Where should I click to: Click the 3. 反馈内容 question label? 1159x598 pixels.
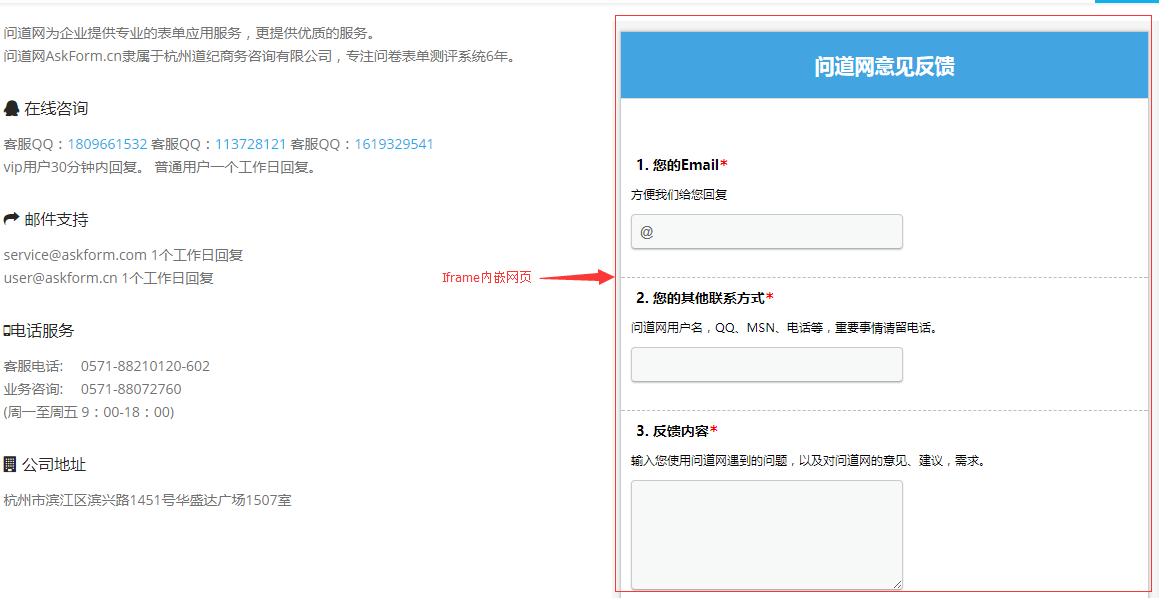click(x=676, y=430)
